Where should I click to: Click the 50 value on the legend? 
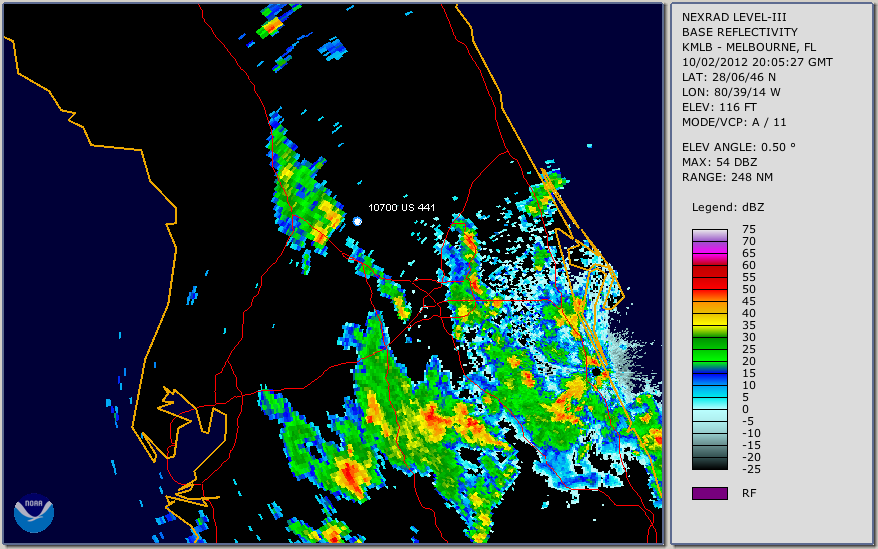[x=749, y=290]
